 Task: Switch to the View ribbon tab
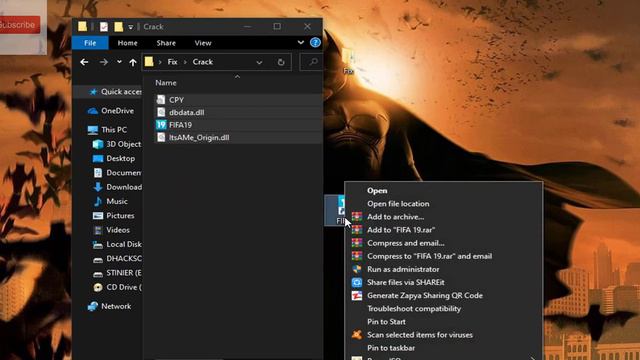[x=203, y=43]
